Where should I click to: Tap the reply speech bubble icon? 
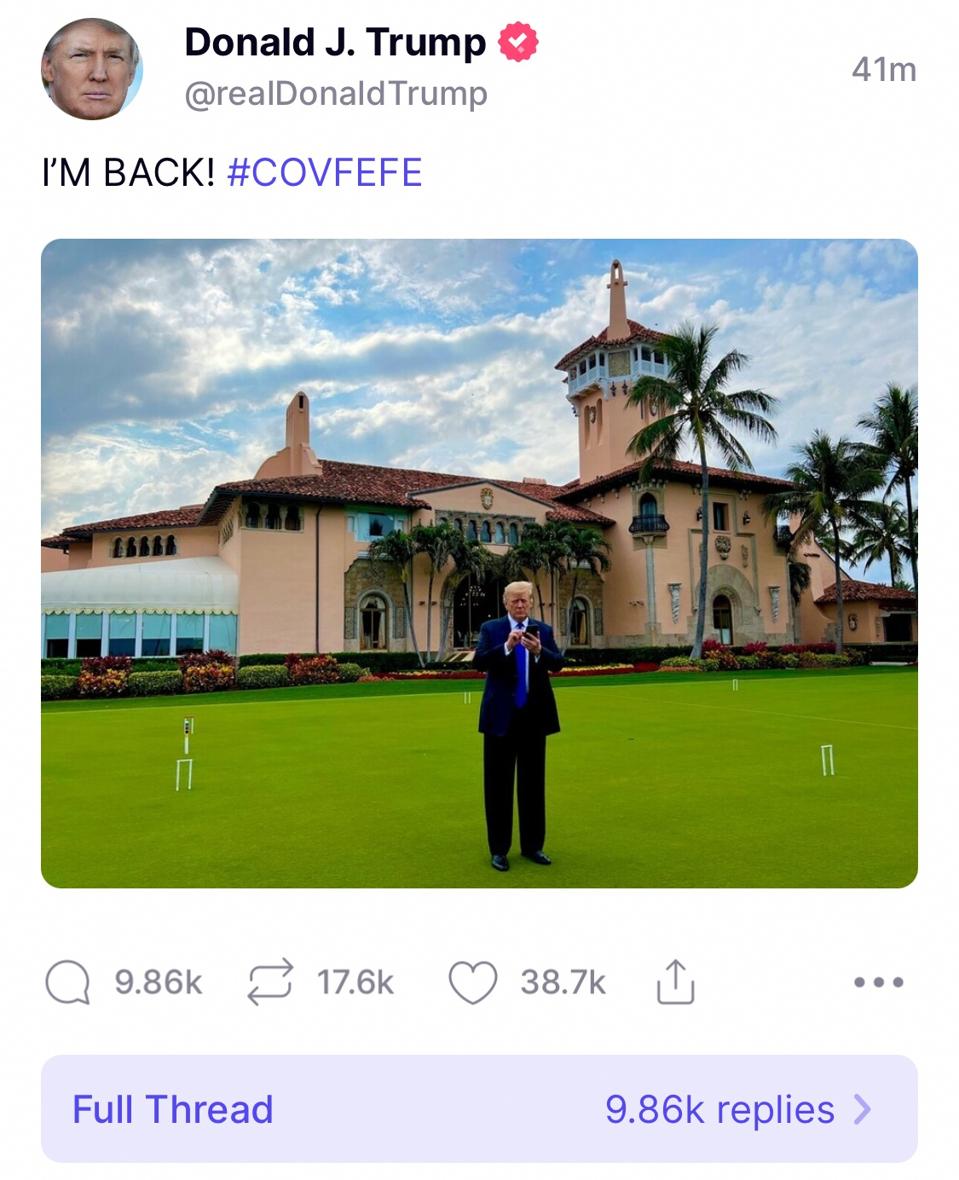coord(68,982)
